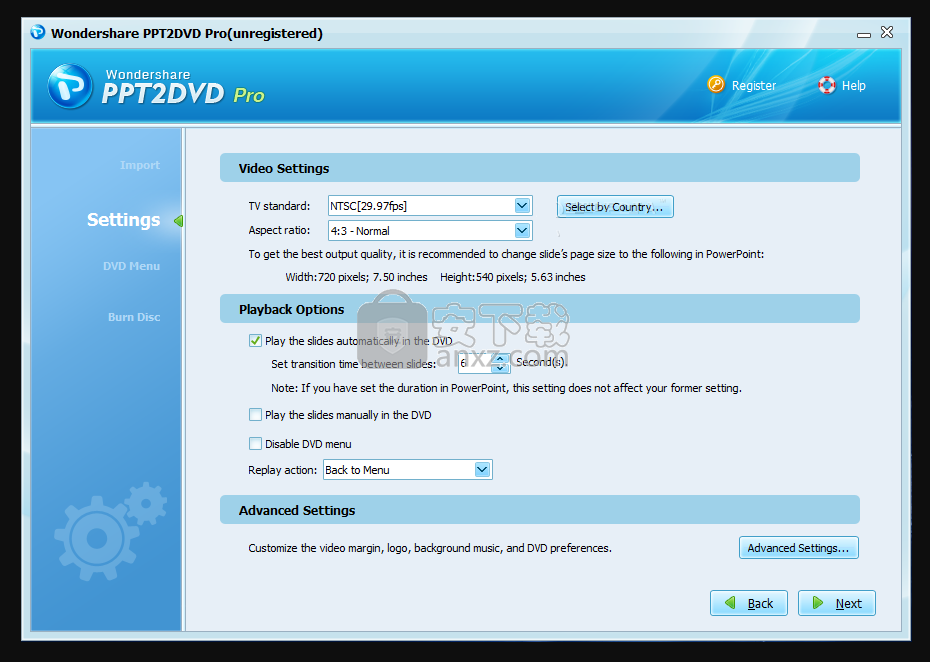Viewport: 930px width, 662px height.
Task: Check the Disable DVD menu box
Action: pyautogui.click(x=255, y=444)
